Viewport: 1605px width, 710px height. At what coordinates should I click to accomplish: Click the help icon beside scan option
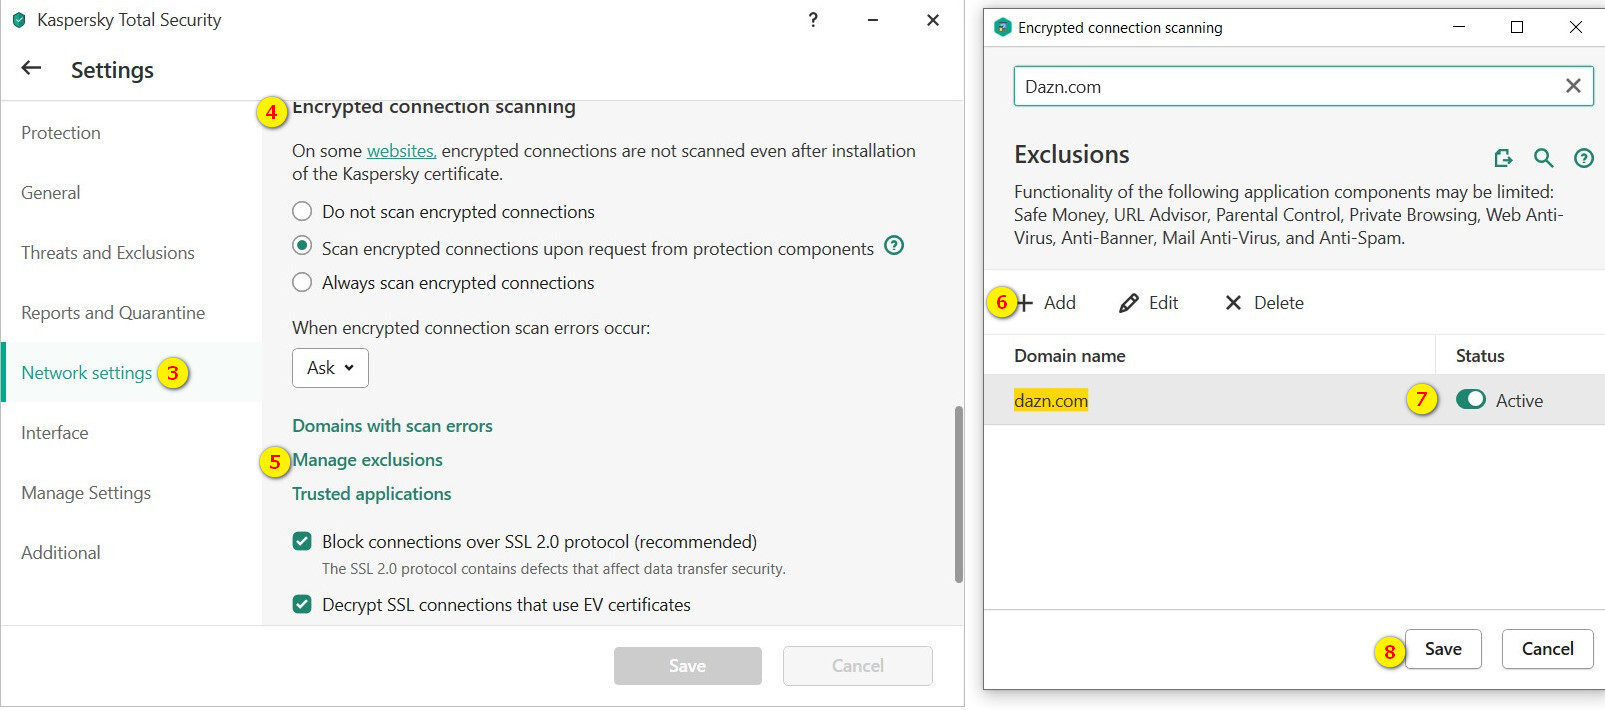(894, 246)
